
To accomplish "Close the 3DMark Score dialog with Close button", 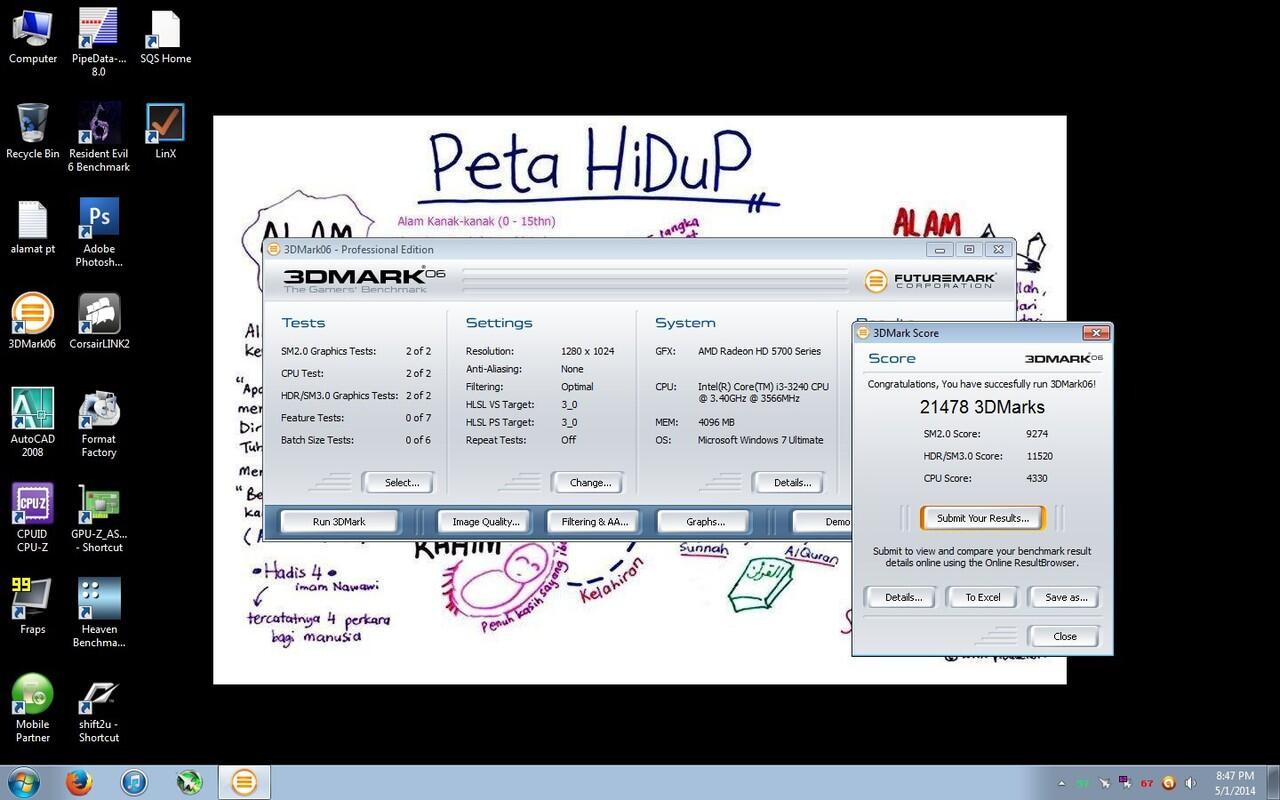I will pos(1065,636).
